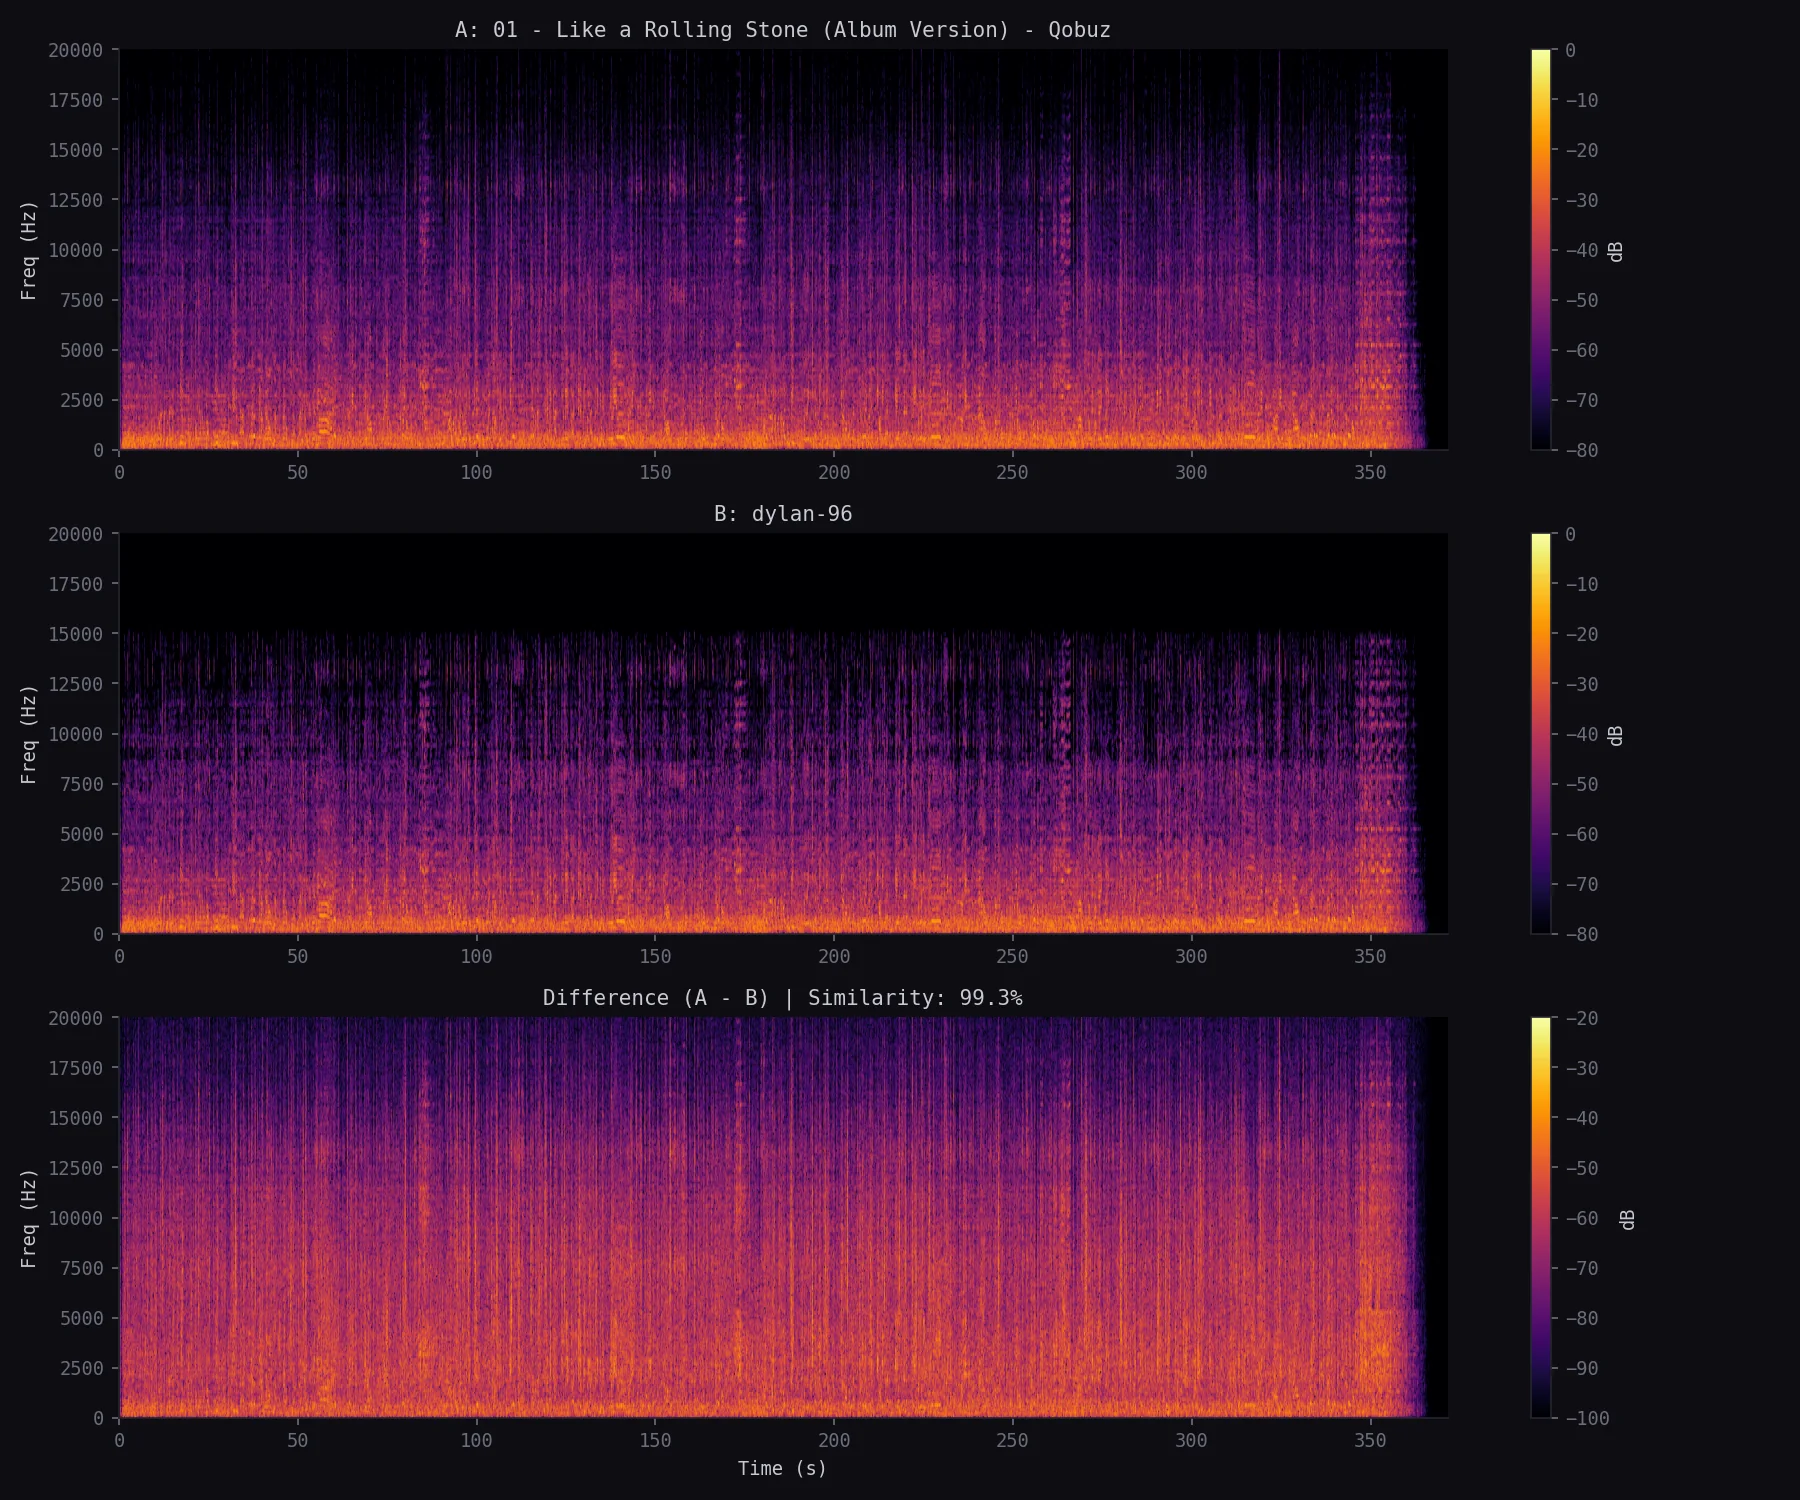This screenshot has height=1500, width=1800.
Task: Click the "200" time tick under plot B
Action: (x=834, y=956)
